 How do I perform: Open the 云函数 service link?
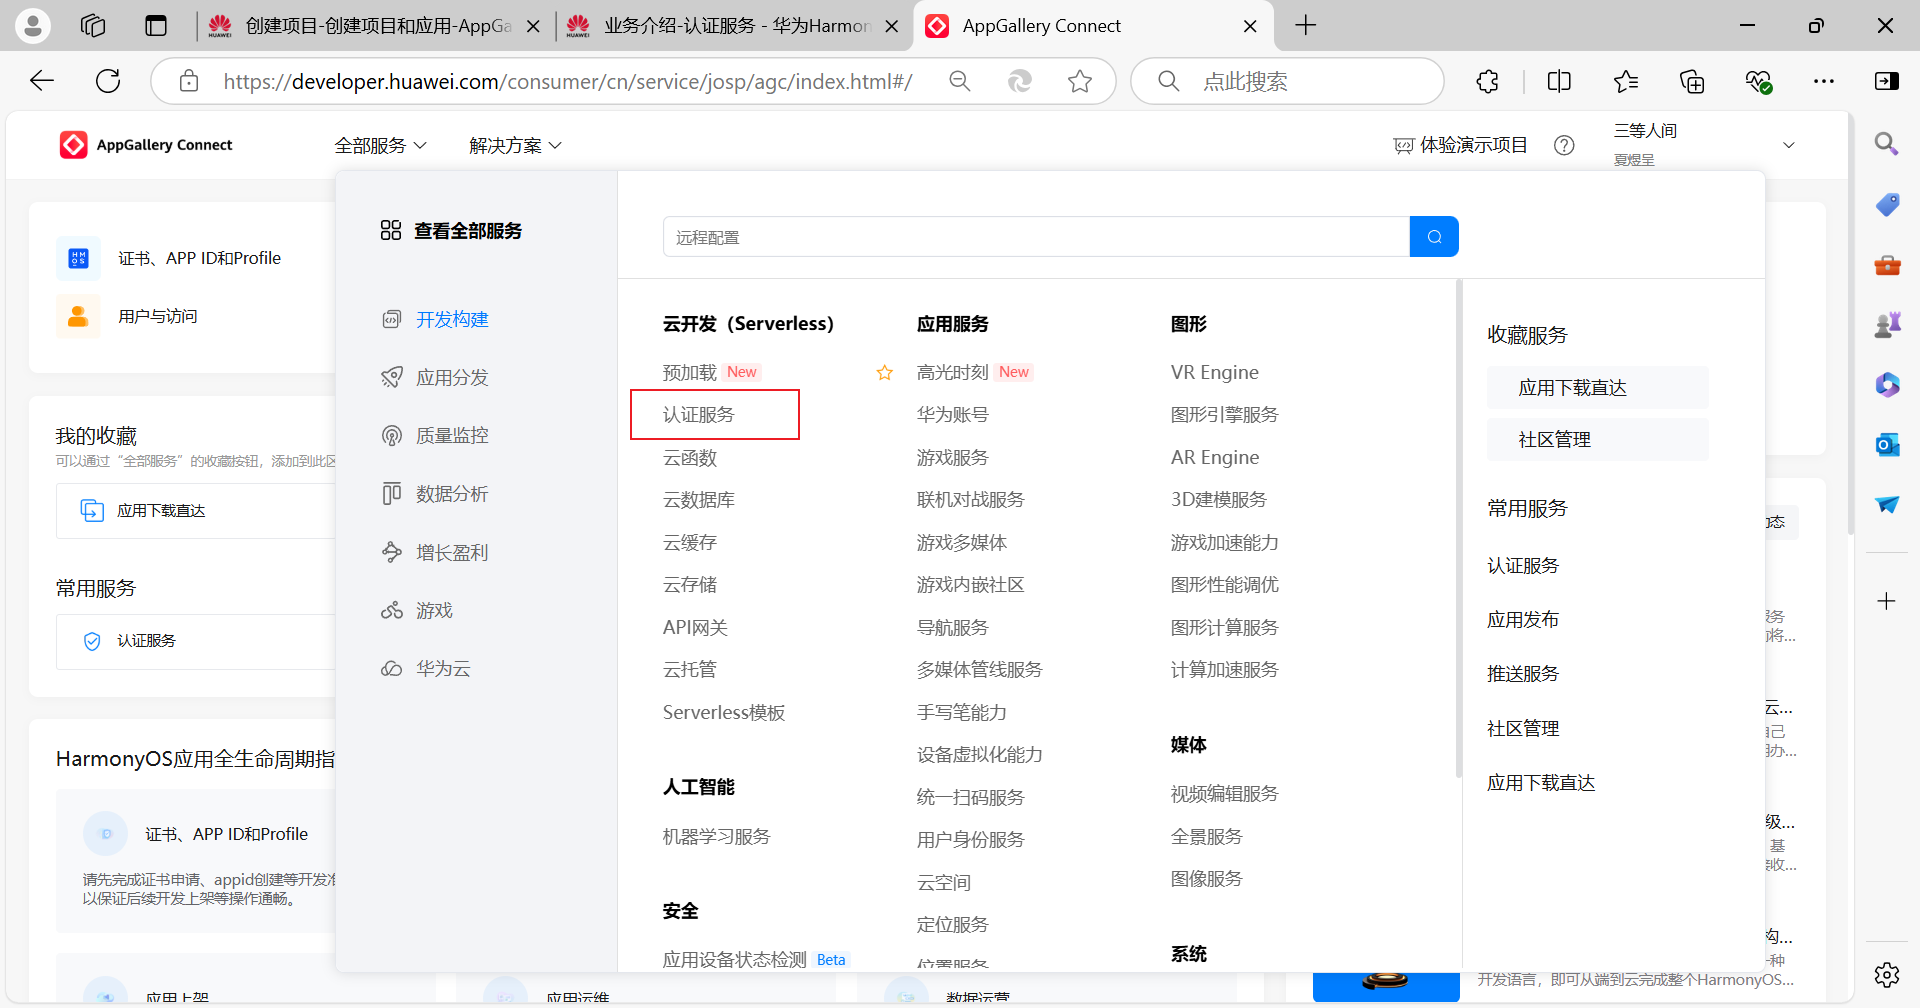pyautogui.click(x=690, y=458)
